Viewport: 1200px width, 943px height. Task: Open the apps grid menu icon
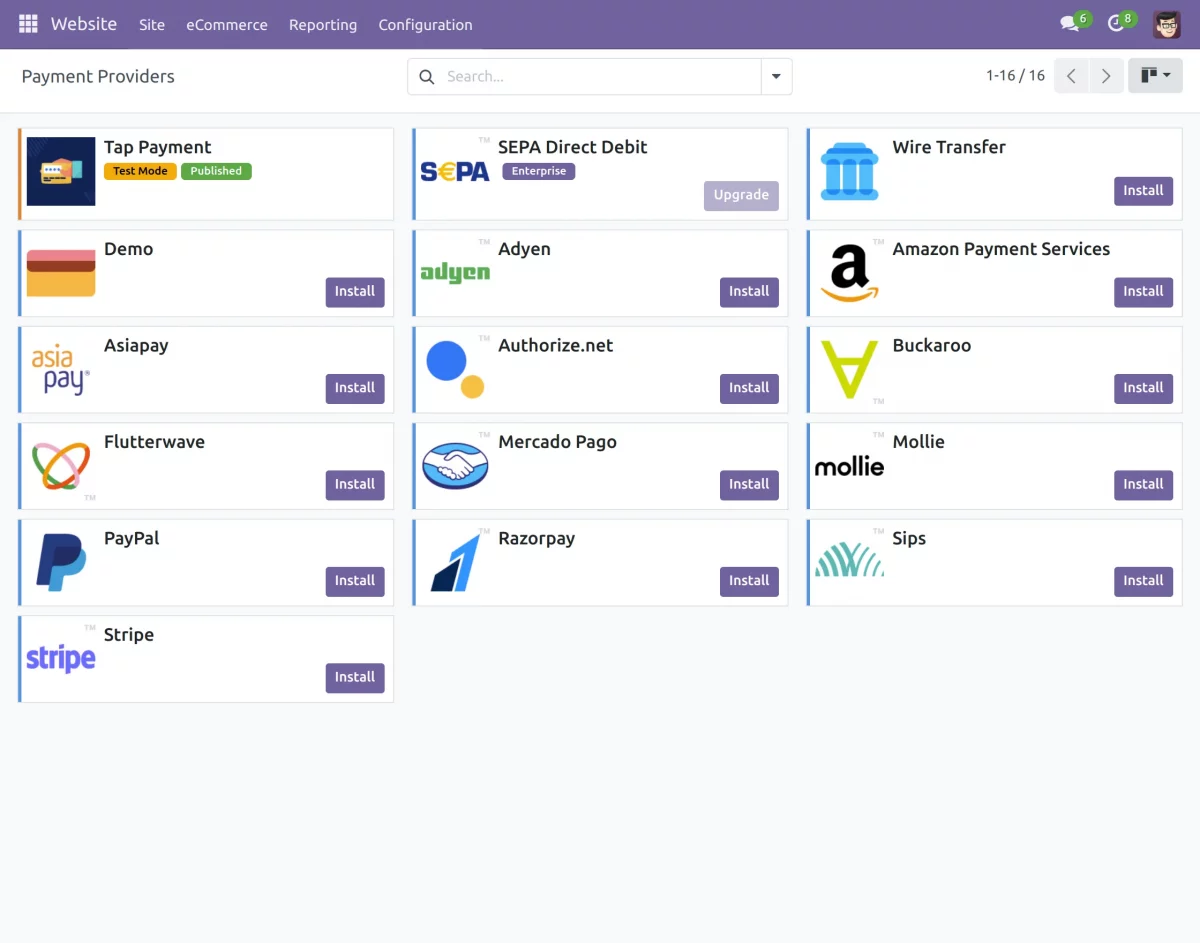(28, 24)
